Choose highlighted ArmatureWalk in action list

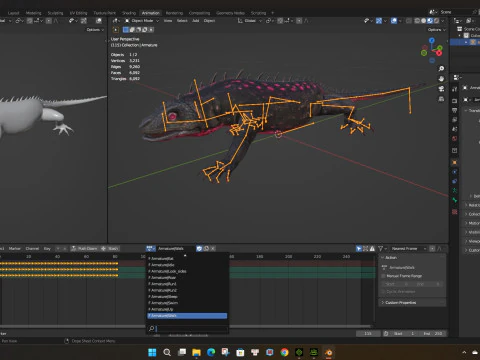coord(187,315)
